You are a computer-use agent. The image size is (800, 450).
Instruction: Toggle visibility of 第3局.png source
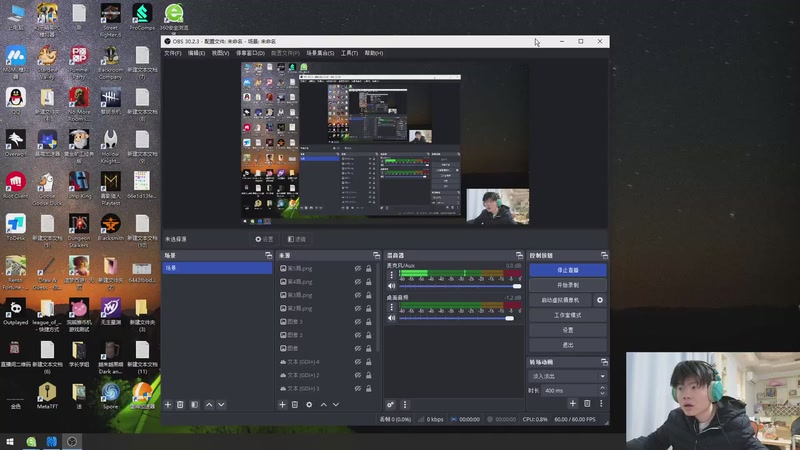[x=358, y=295]
